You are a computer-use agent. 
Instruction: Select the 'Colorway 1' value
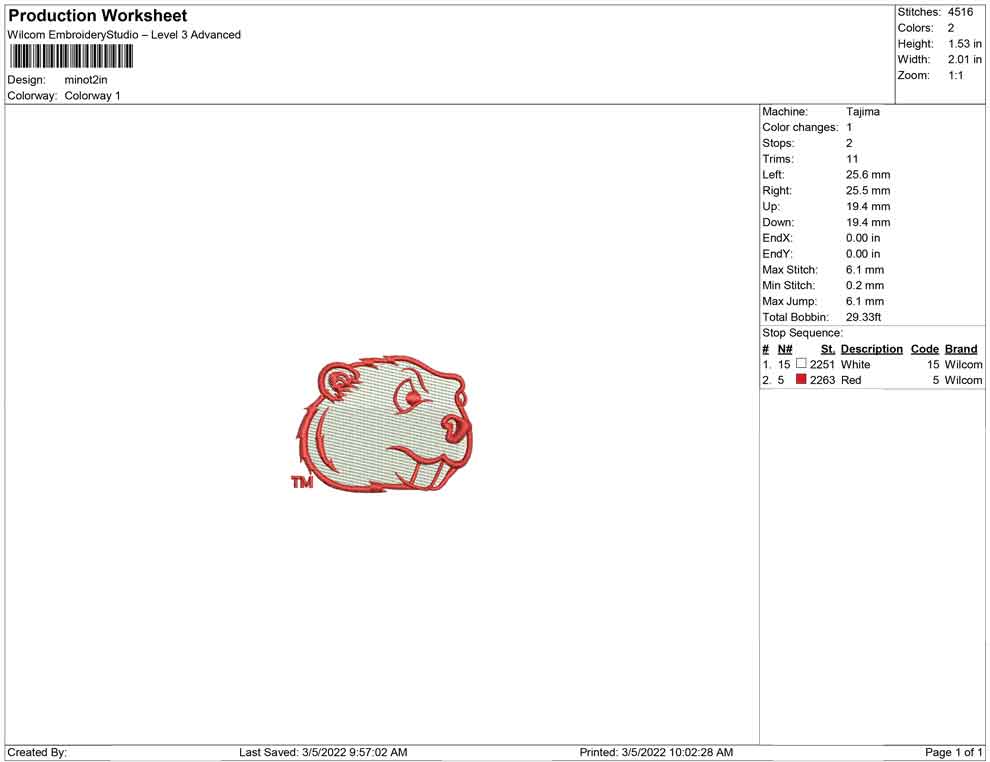pos(92,96)
